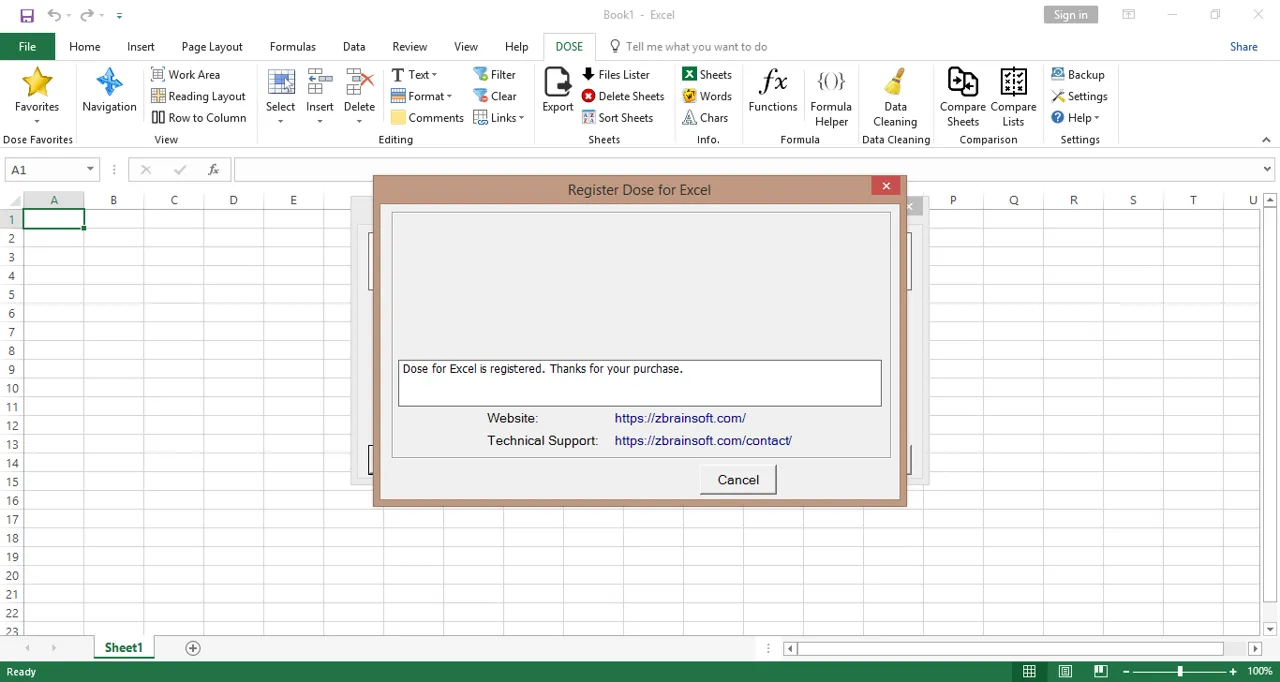Switch to the View tab
1280x682 pixels.
[x=466, y=47]
